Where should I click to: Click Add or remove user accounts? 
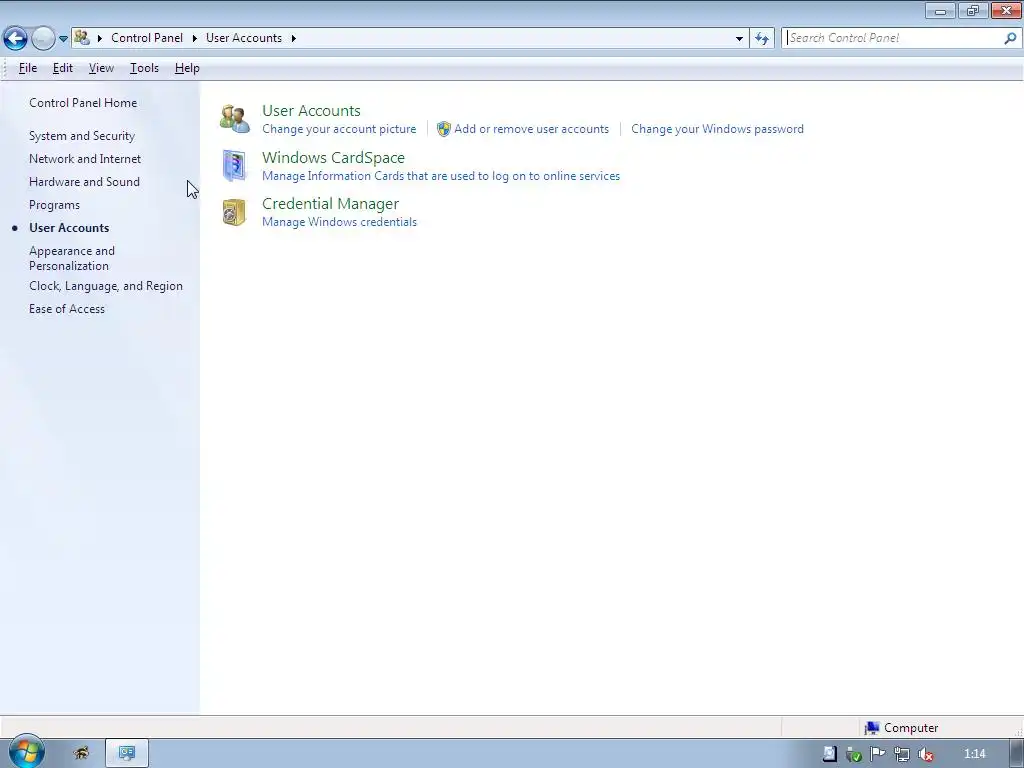pyautogui.click(x=532, y=129)
